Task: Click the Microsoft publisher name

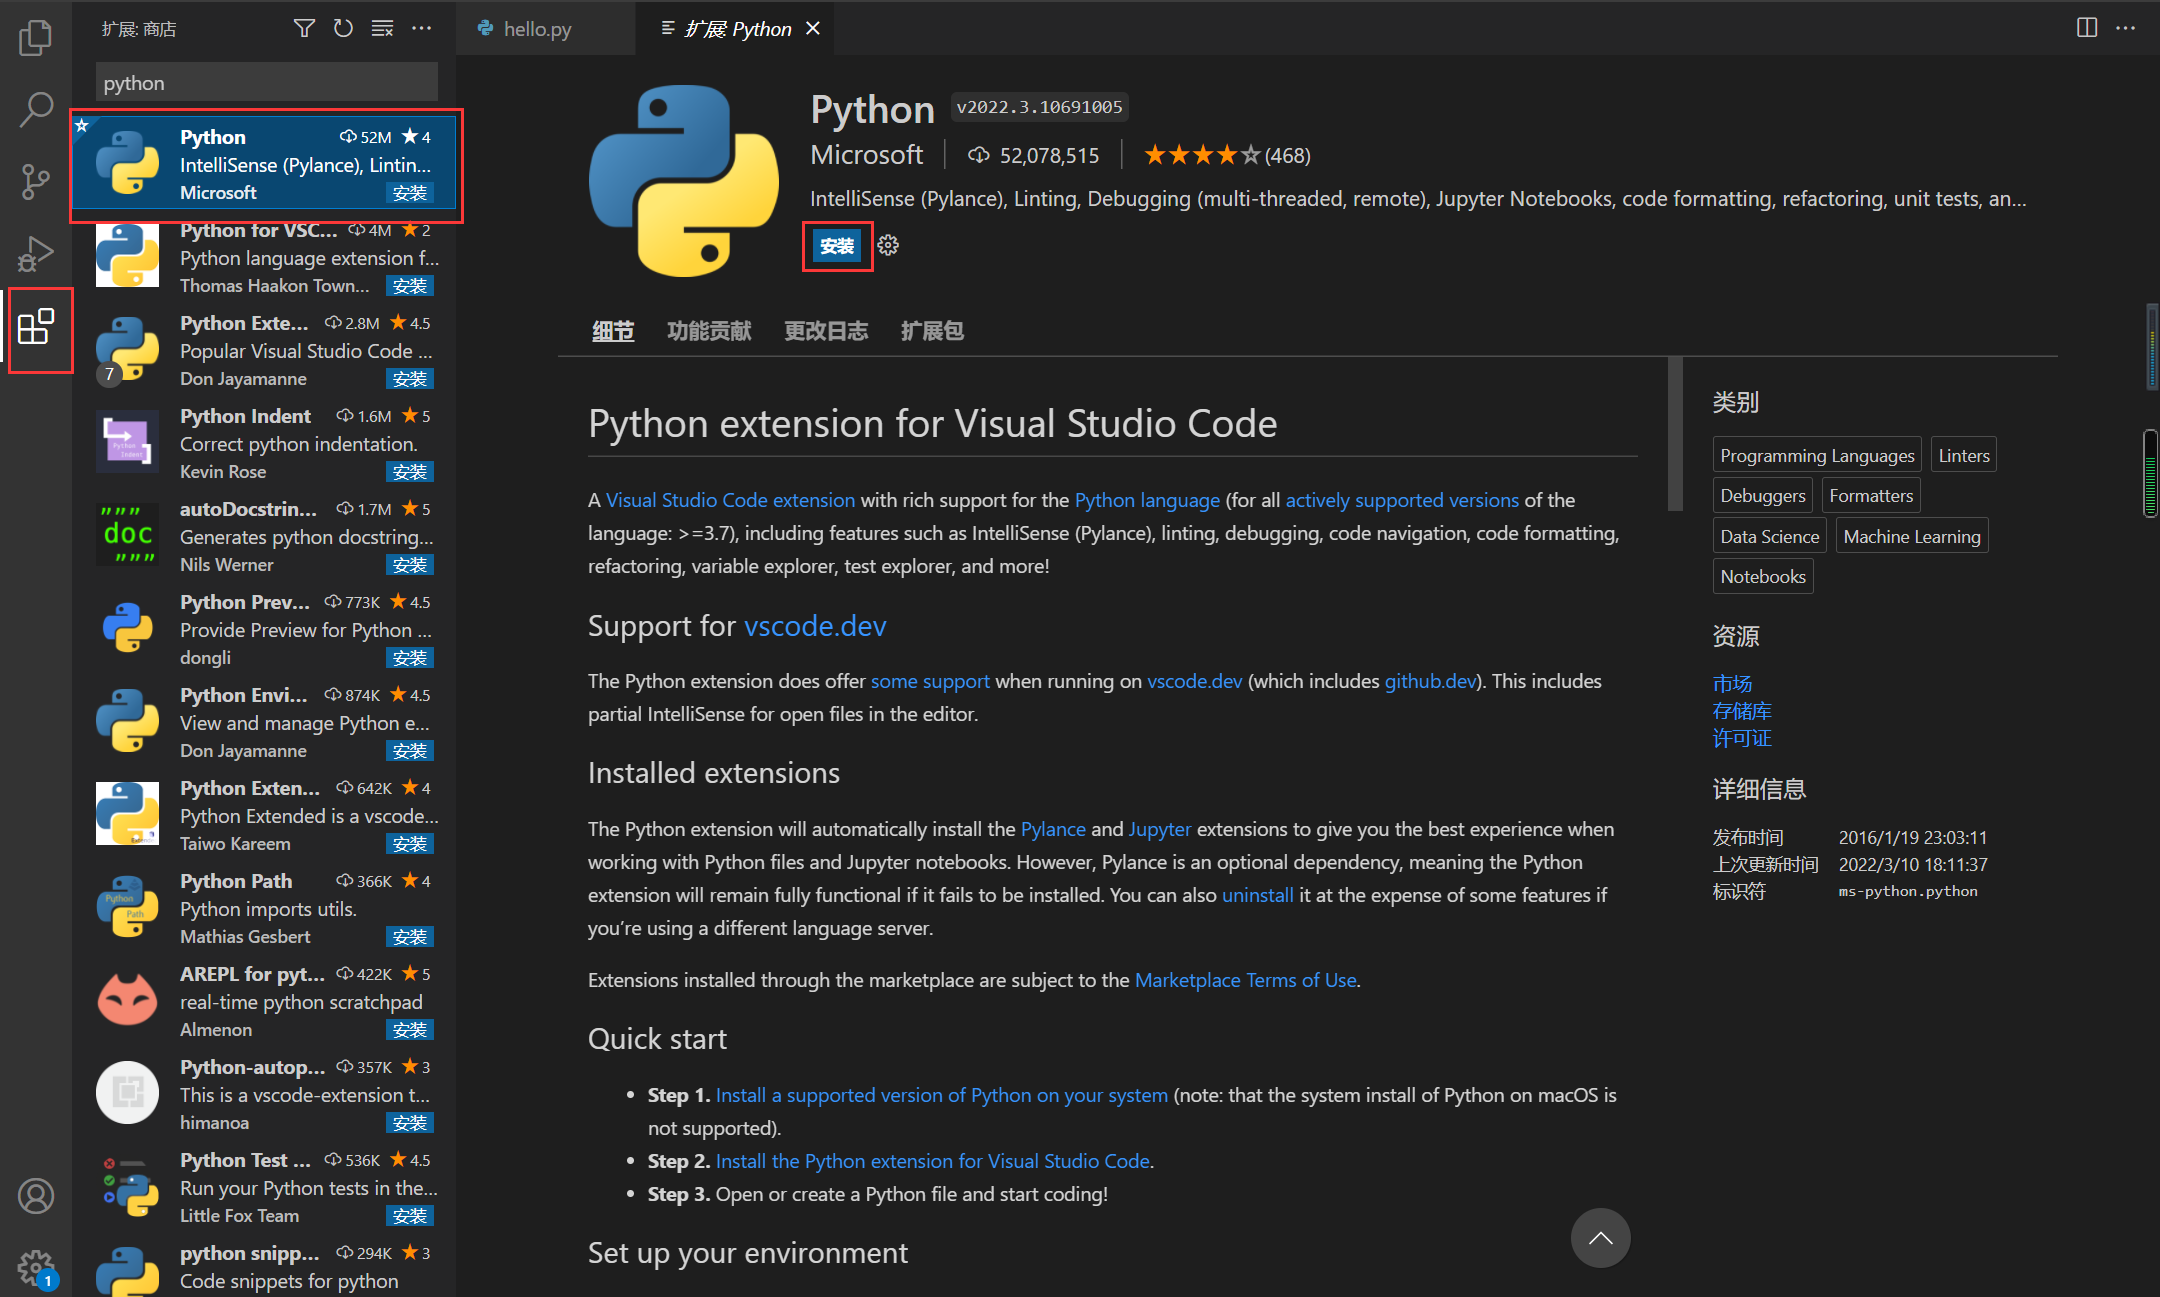Action: (x=867, y=155)
